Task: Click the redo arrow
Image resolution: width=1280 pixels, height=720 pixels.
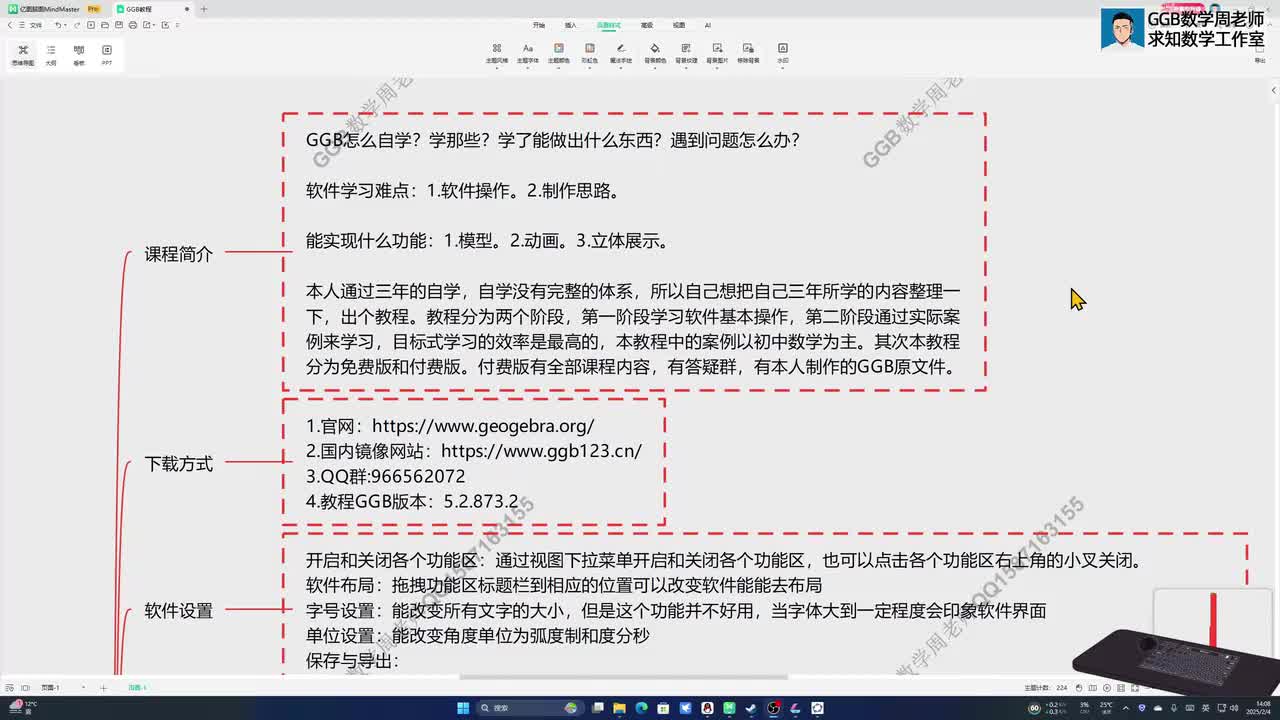Action: [x=77, y=25]
